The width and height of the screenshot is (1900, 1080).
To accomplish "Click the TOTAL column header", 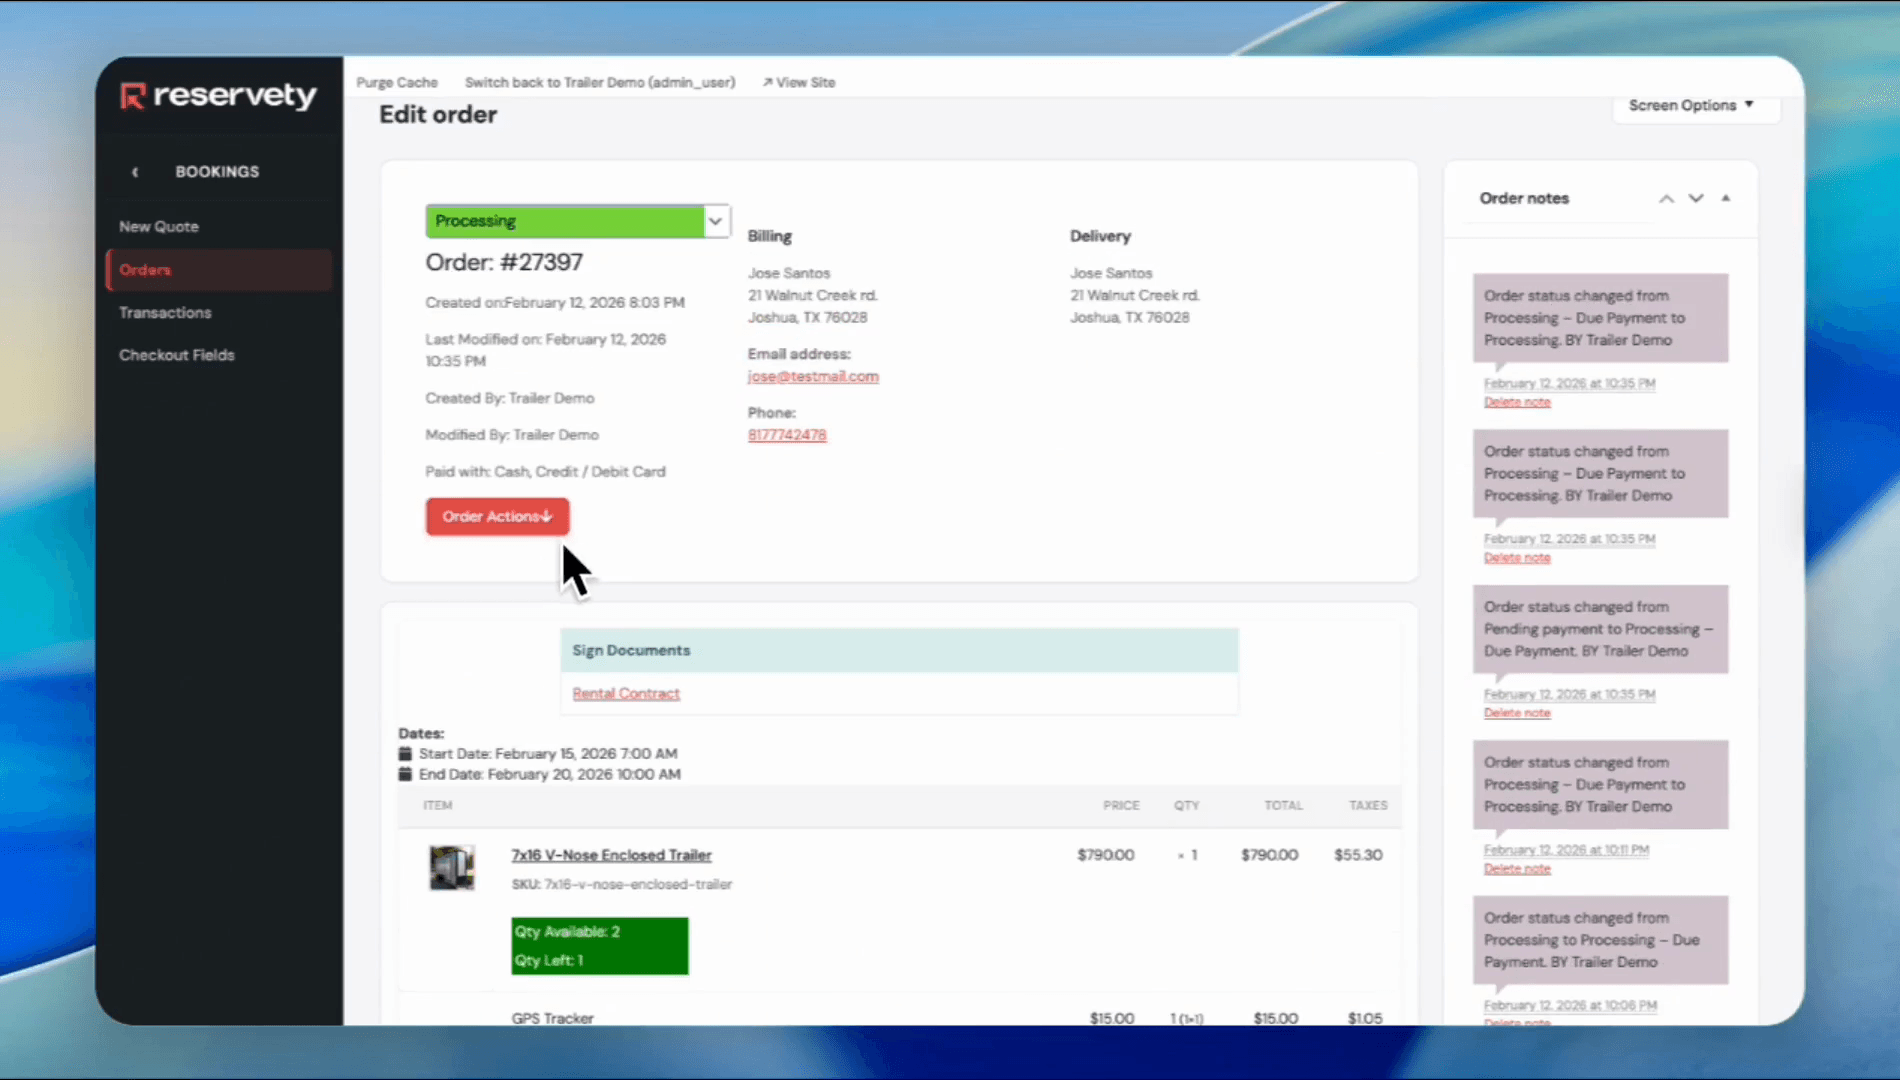I will [x=1283, y=806].
